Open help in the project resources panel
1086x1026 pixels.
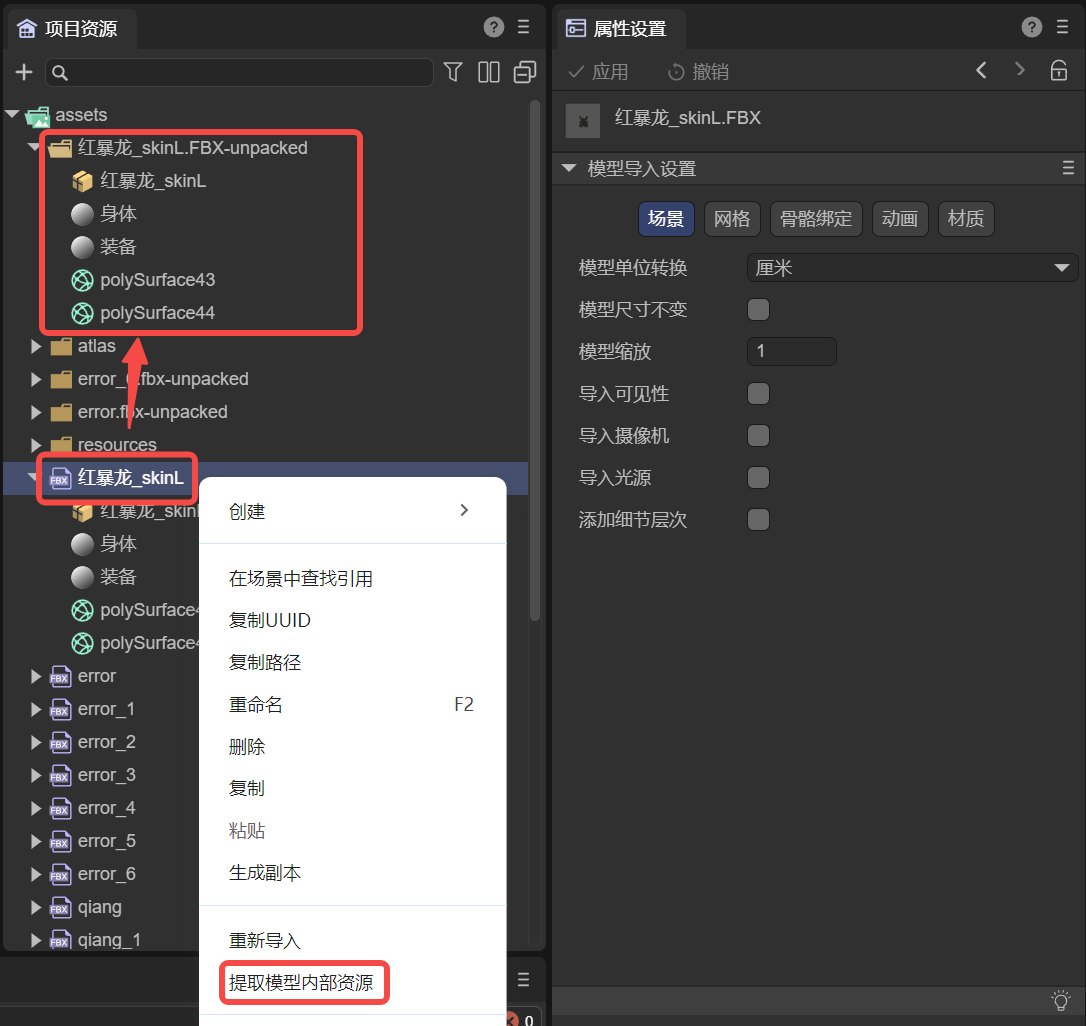[493, 27]
